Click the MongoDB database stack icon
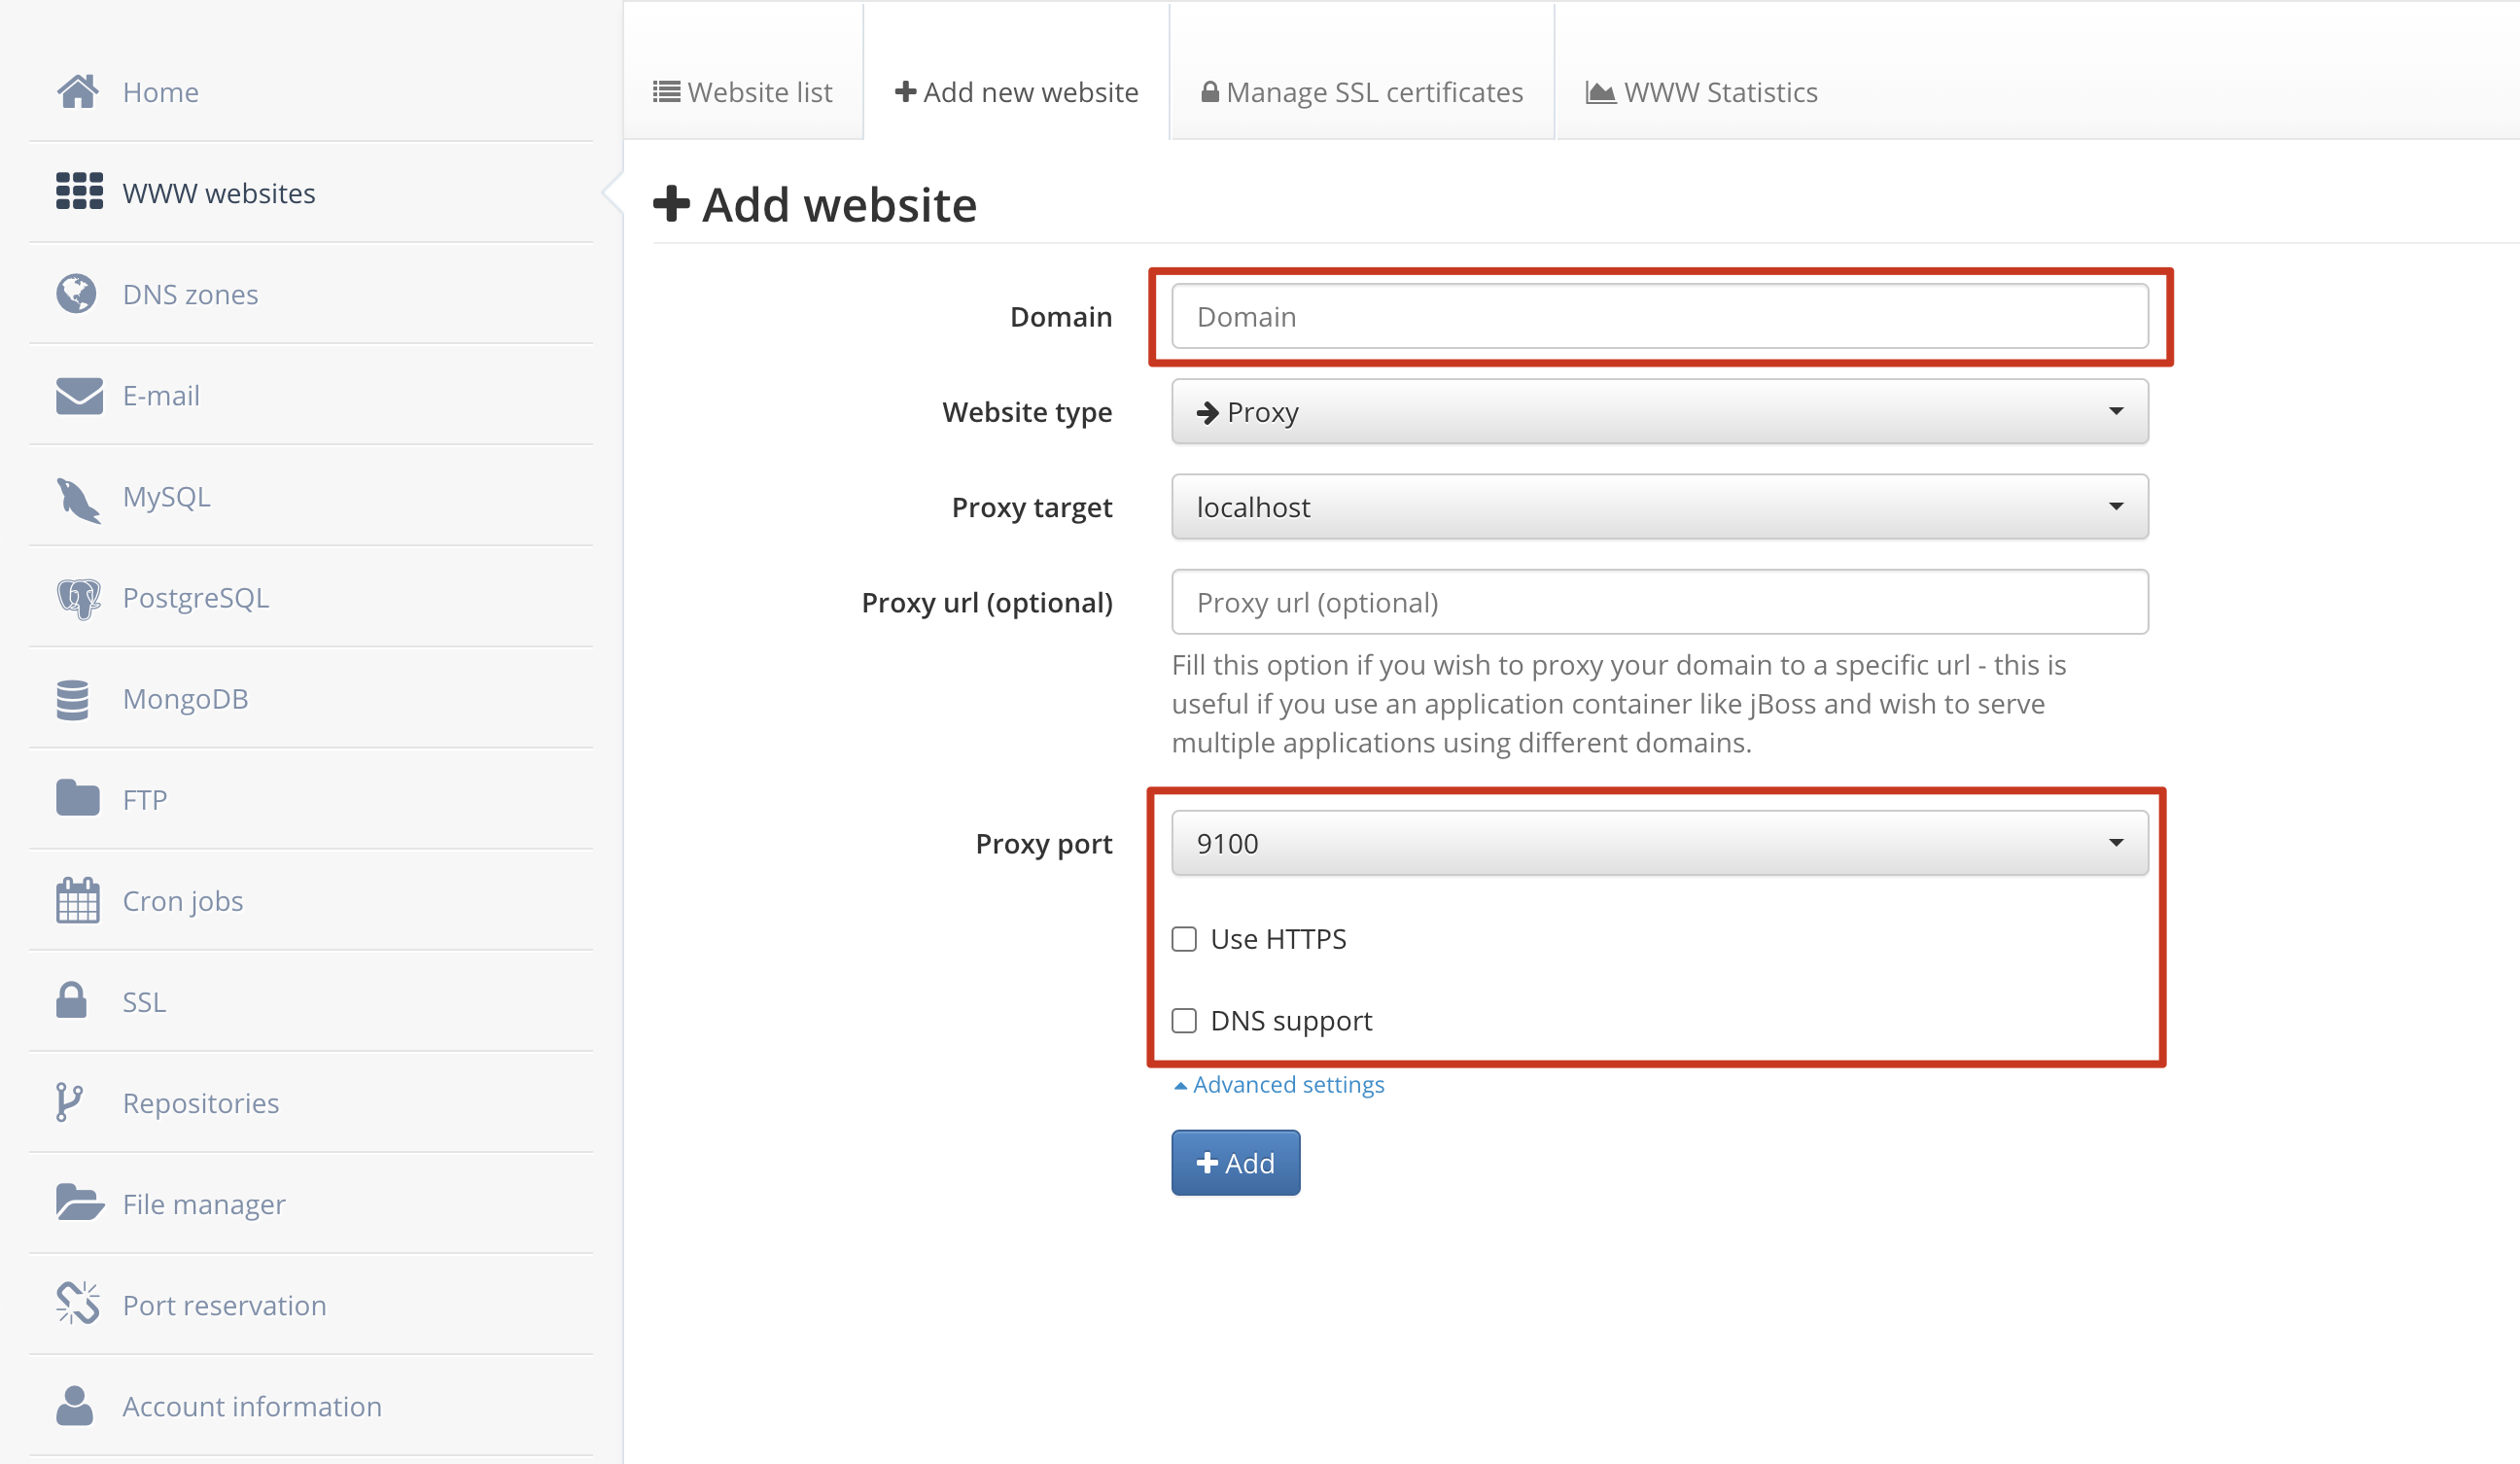Image resolution: width=2520 pixels, height=1464 pixels. pyautogui.click(x=73, y=699)
